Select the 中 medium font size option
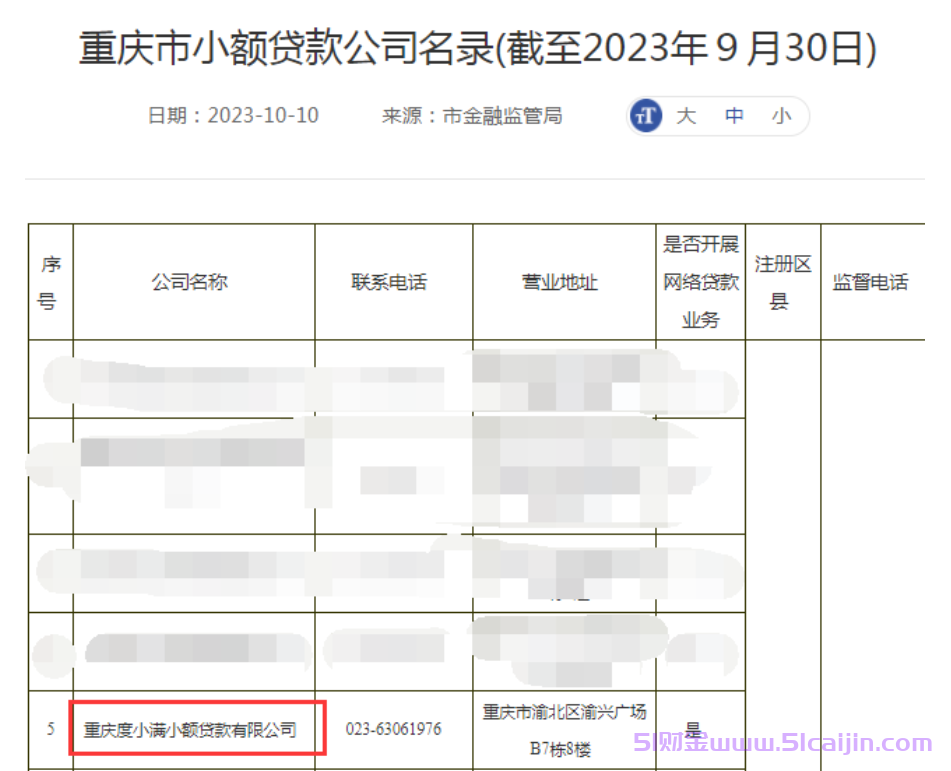 [x=734, y=116]
